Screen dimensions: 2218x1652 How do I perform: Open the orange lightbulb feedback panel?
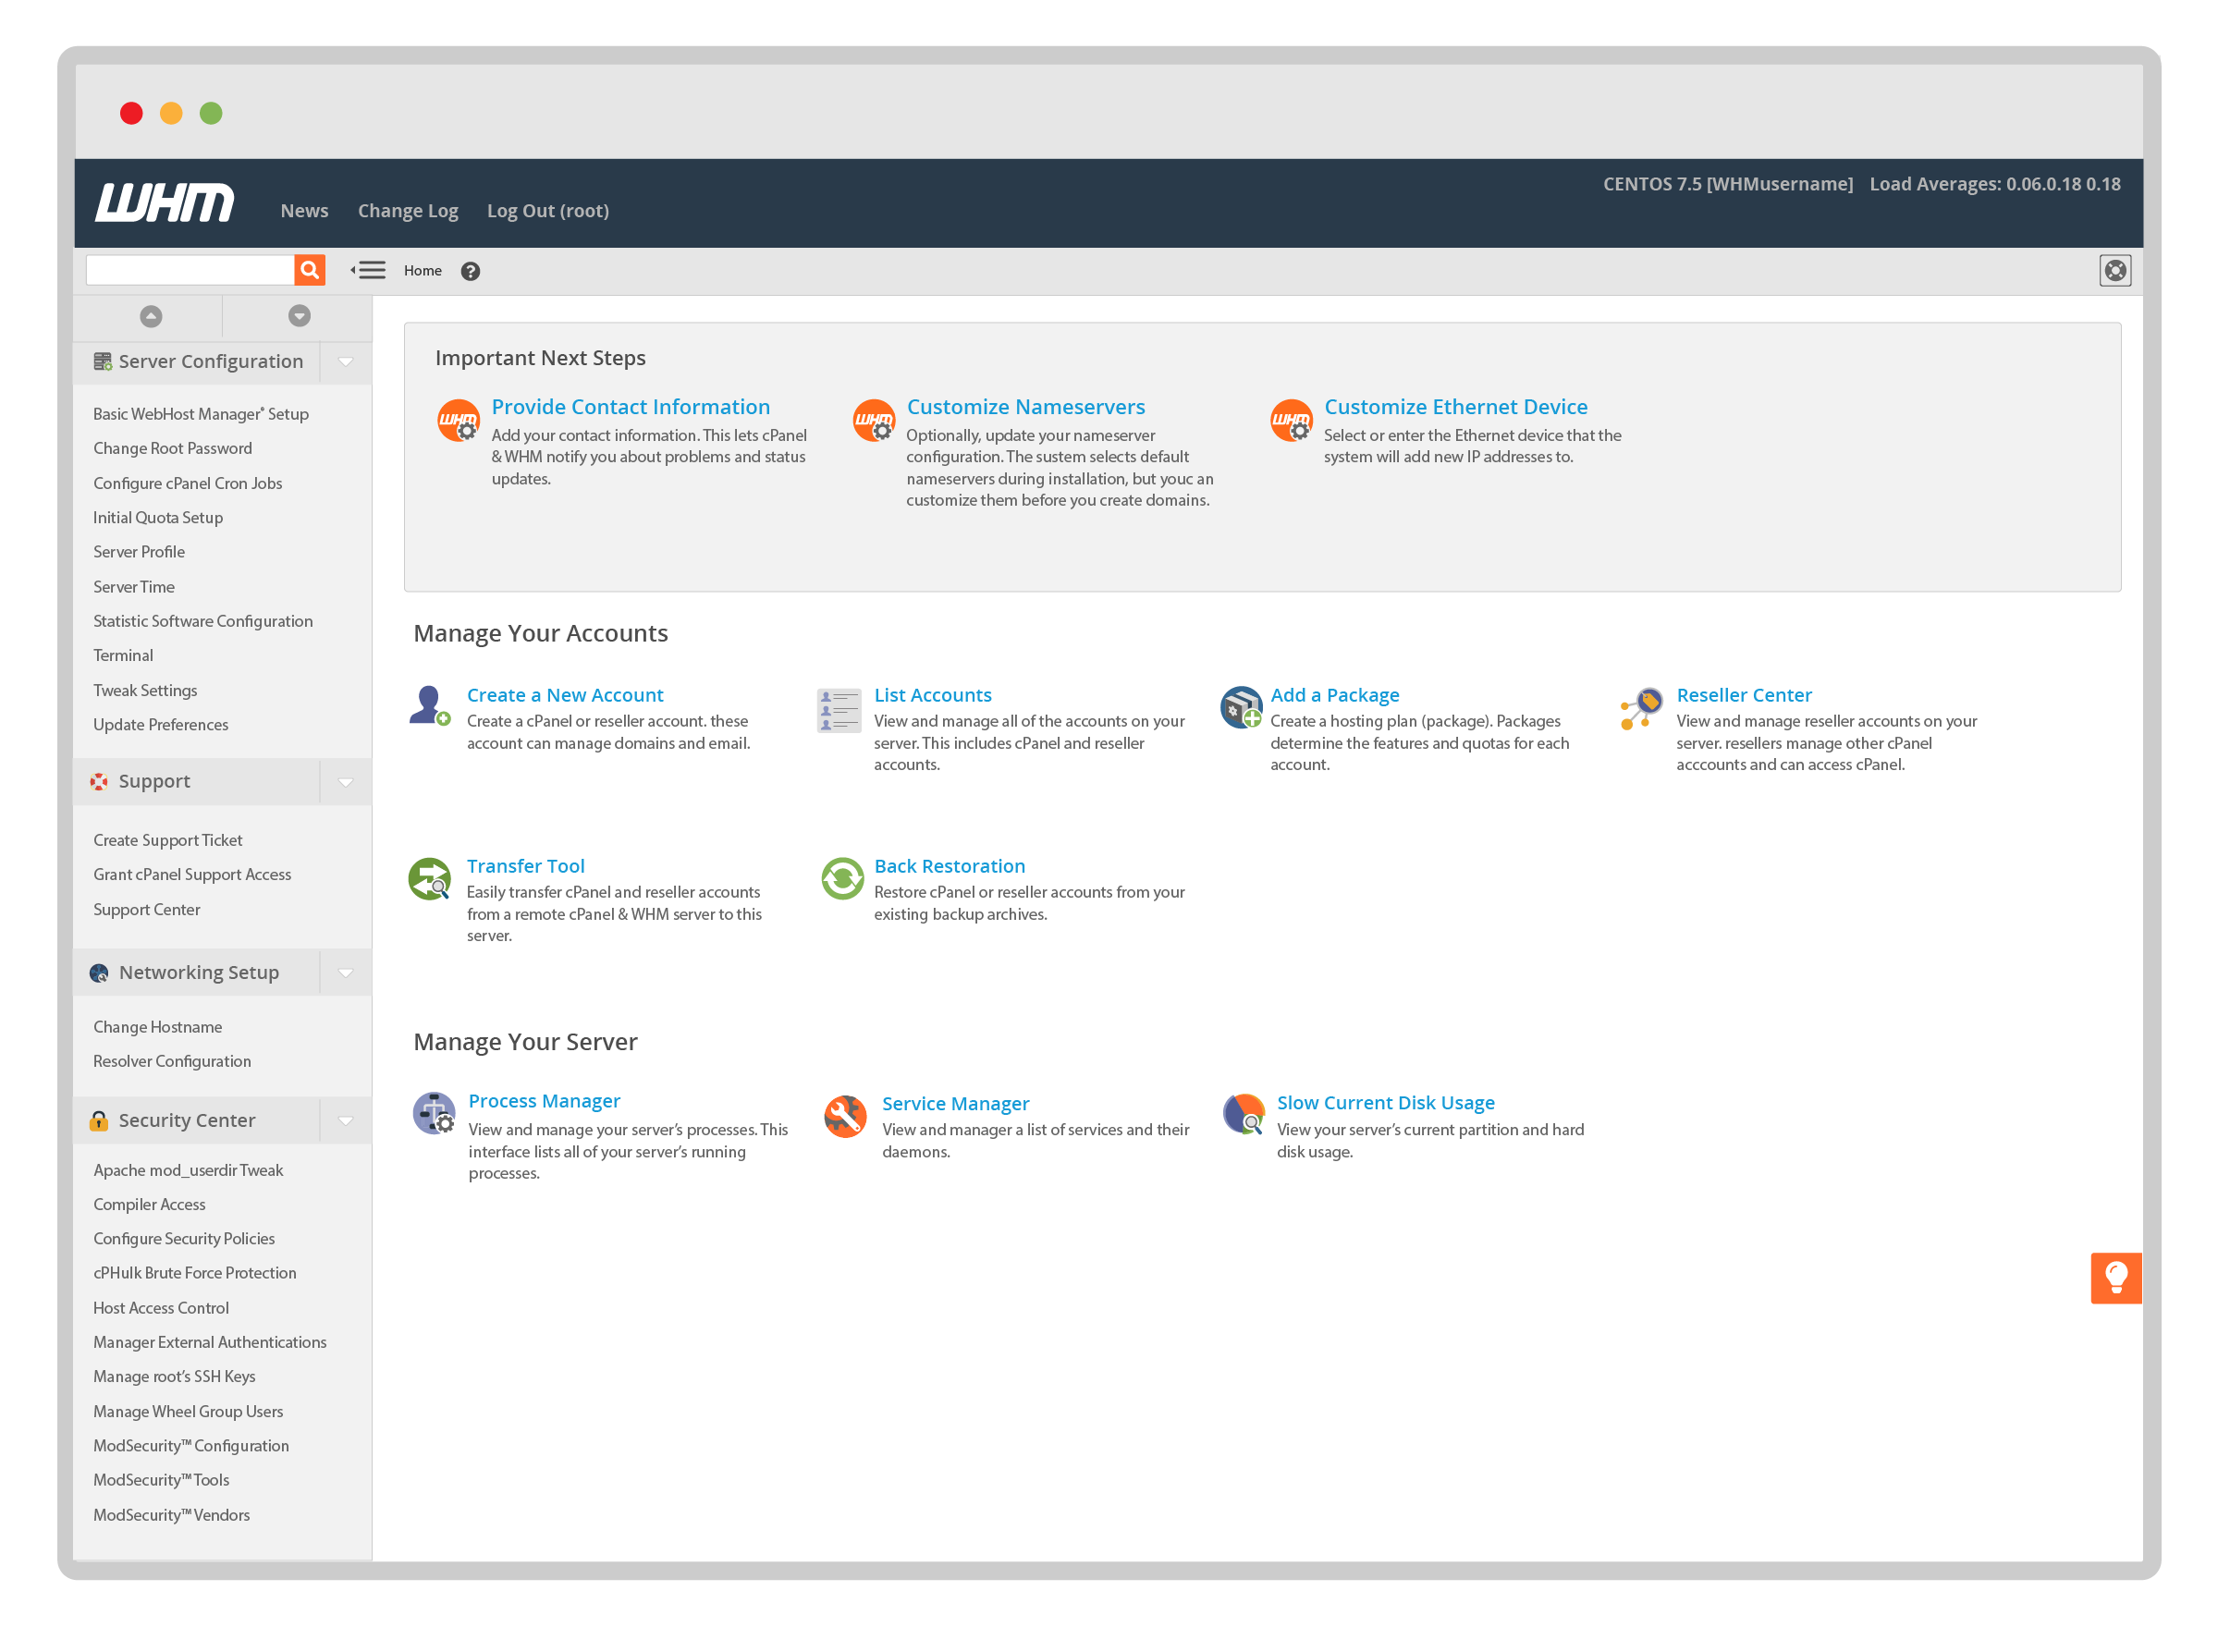click(2115, 1277)
